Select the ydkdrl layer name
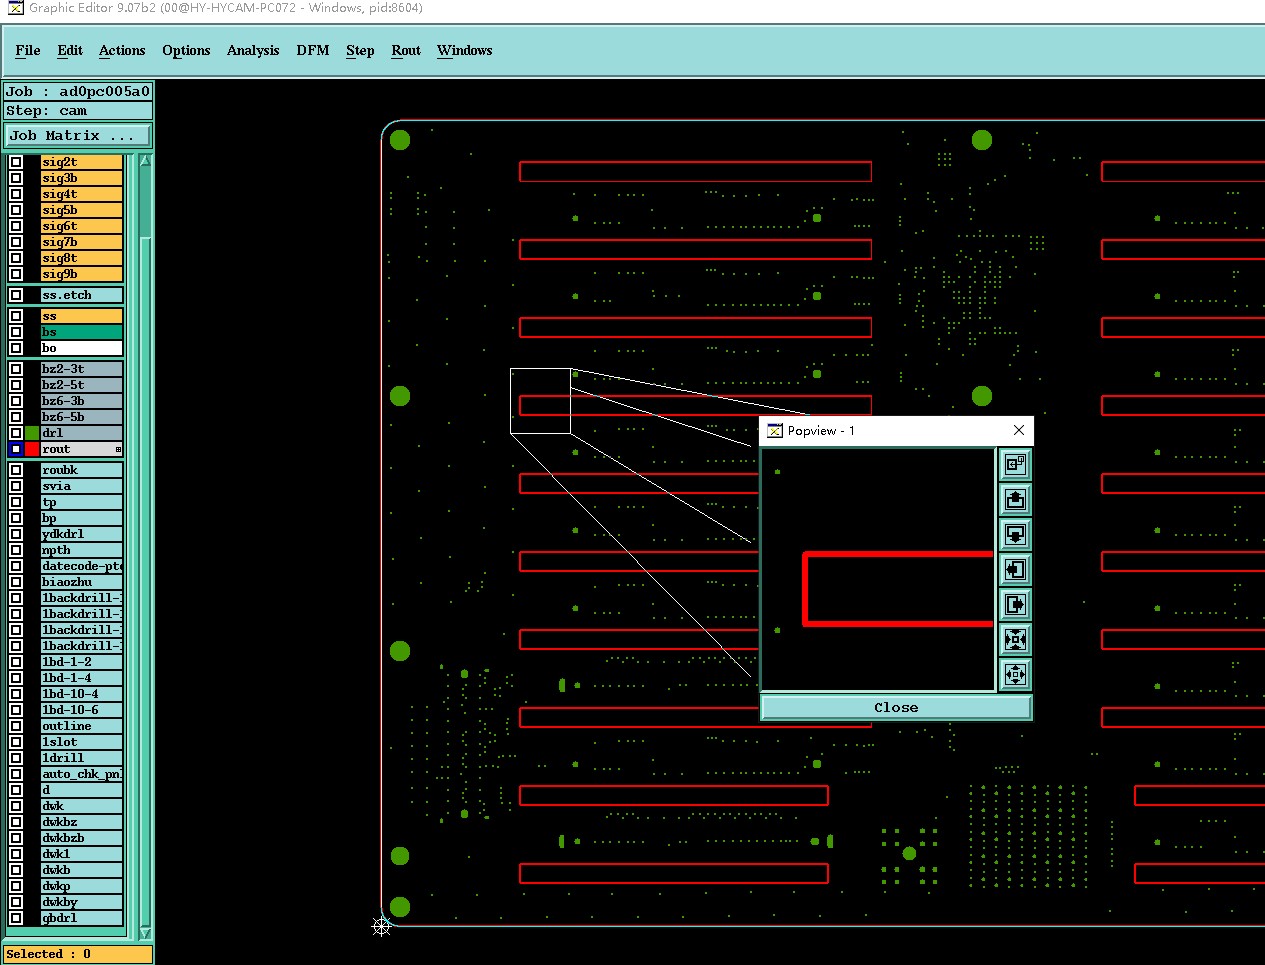1265x965 pixels. [x=81, y=534]
